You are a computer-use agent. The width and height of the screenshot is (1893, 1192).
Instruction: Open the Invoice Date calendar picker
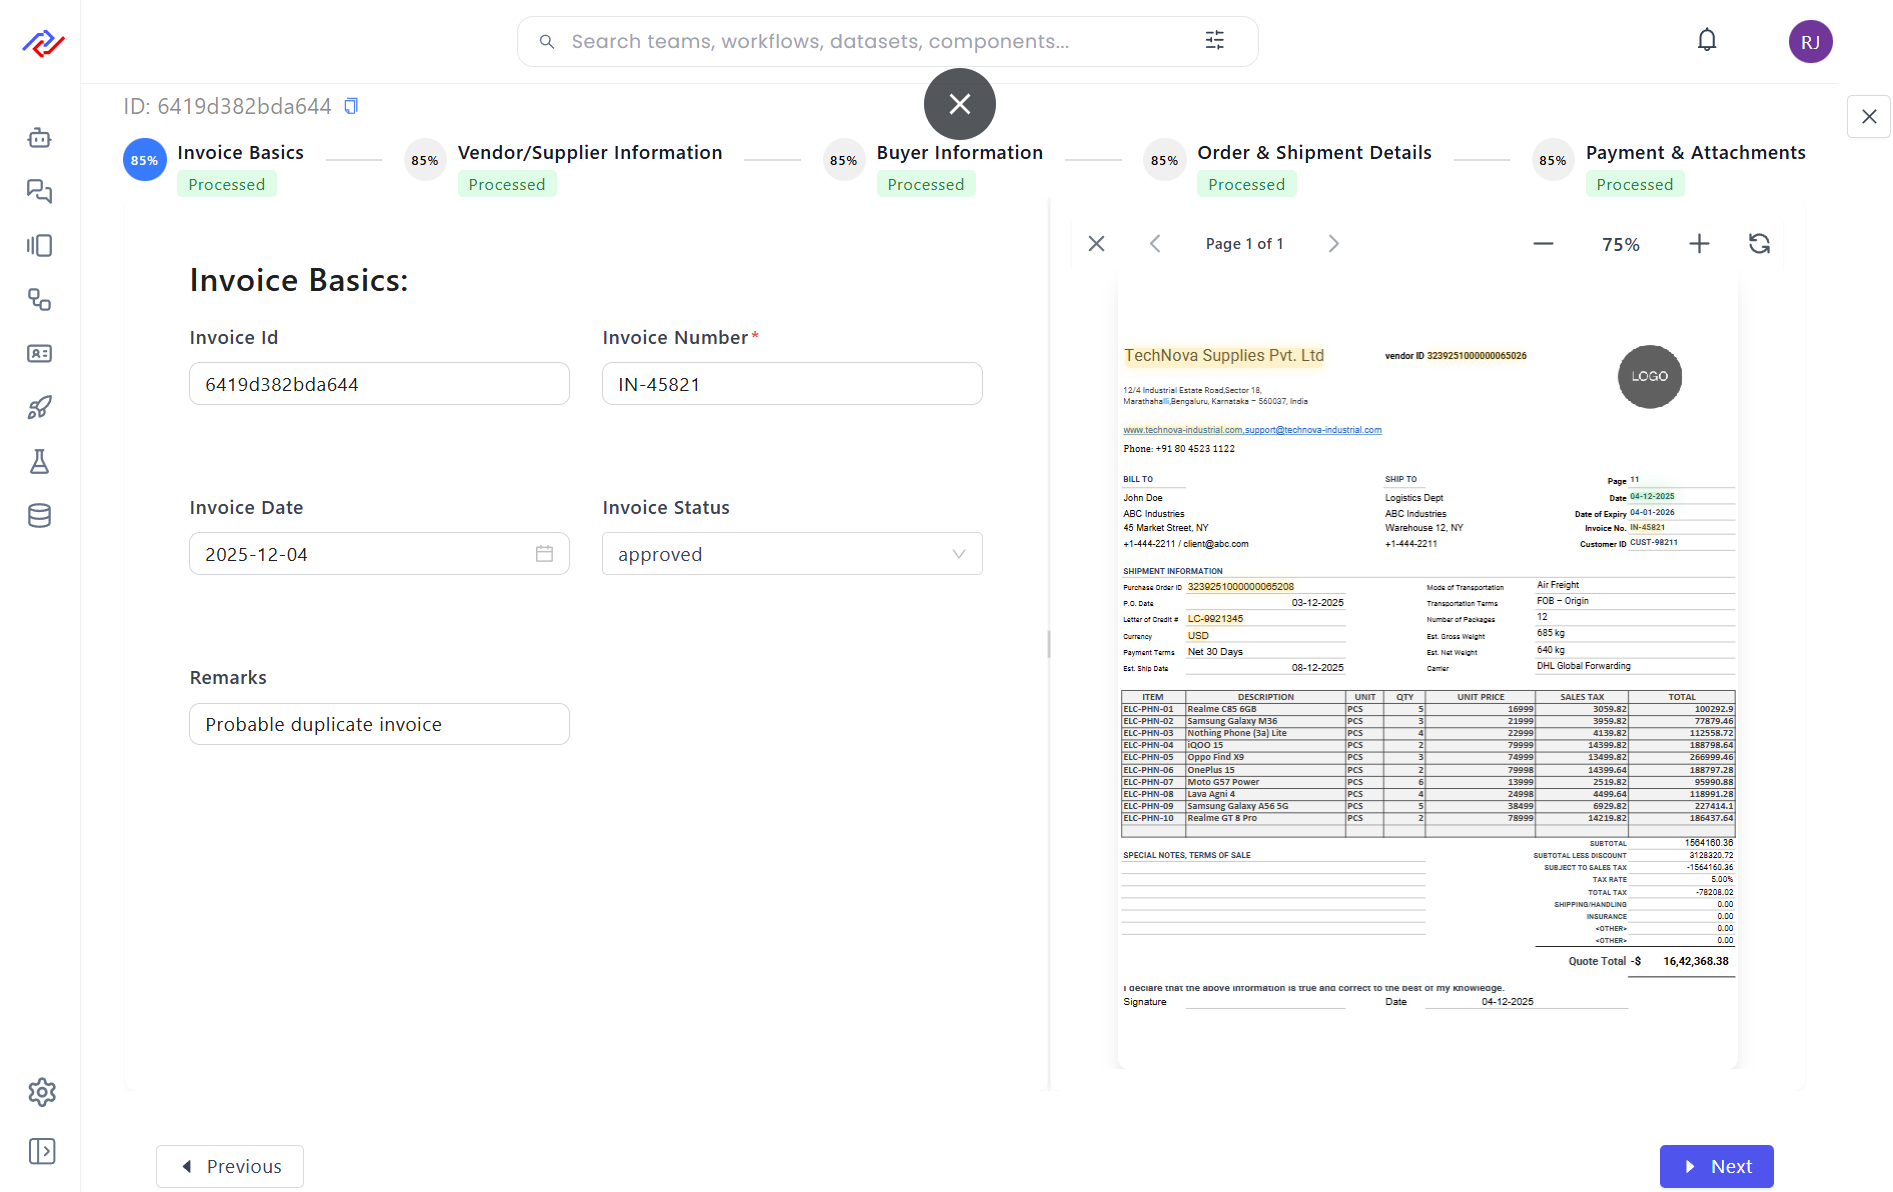point(545,553)
